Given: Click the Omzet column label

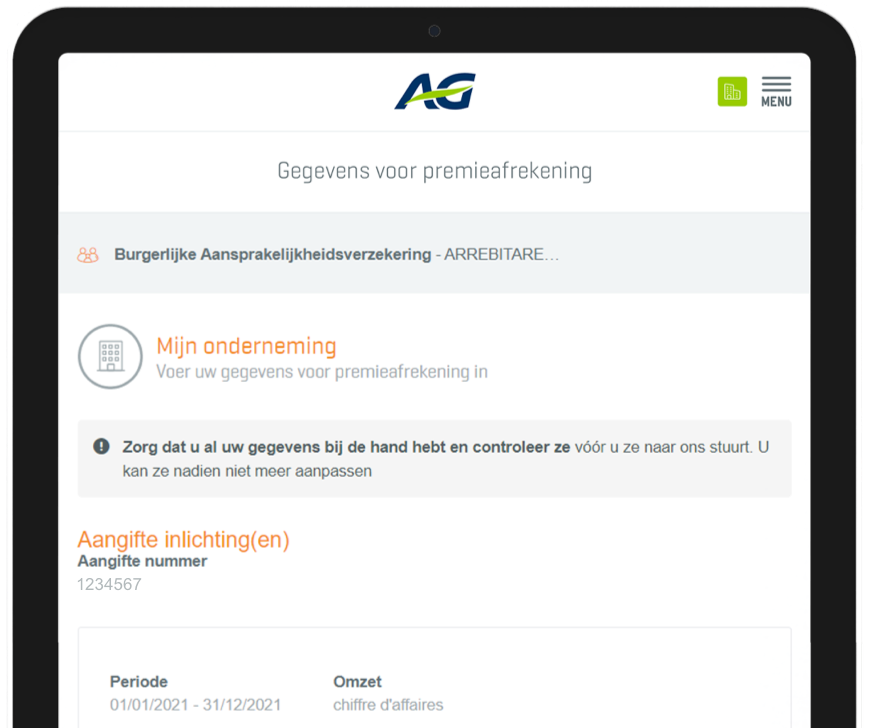Looking at the screenshot, I should (357, 682).
